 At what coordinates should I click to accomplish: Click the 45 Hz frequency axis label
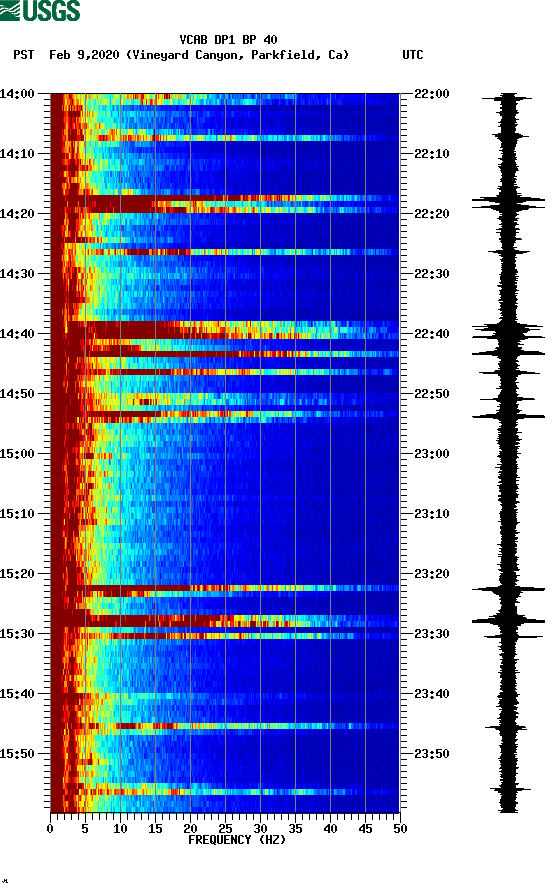pyautogui.click(x=365, y=829)
